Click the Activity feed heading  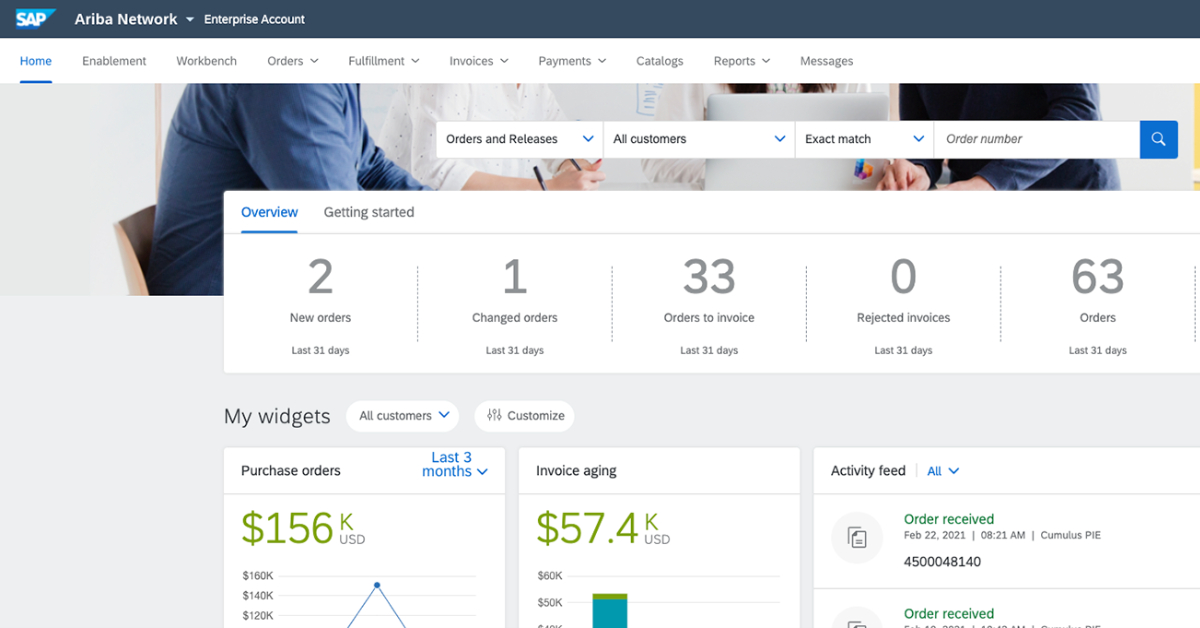[x=868, y=470]
